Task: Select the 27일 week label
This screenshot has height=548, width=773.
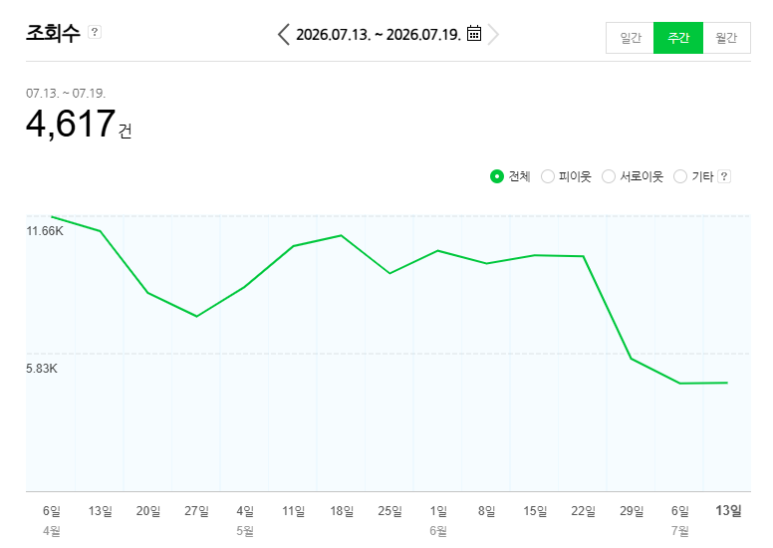Action: click(x=197, y=511)
